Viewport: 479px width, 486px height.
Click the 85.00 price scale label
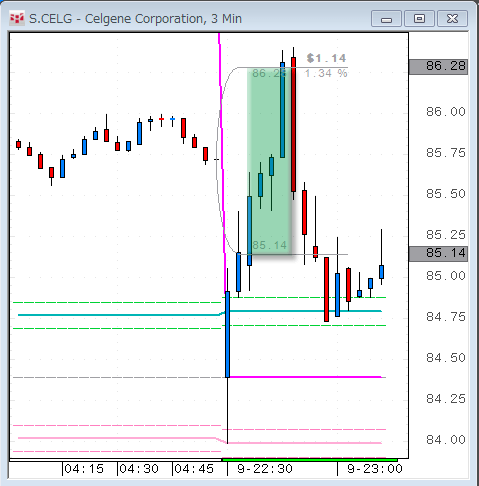tap(446, 276)
